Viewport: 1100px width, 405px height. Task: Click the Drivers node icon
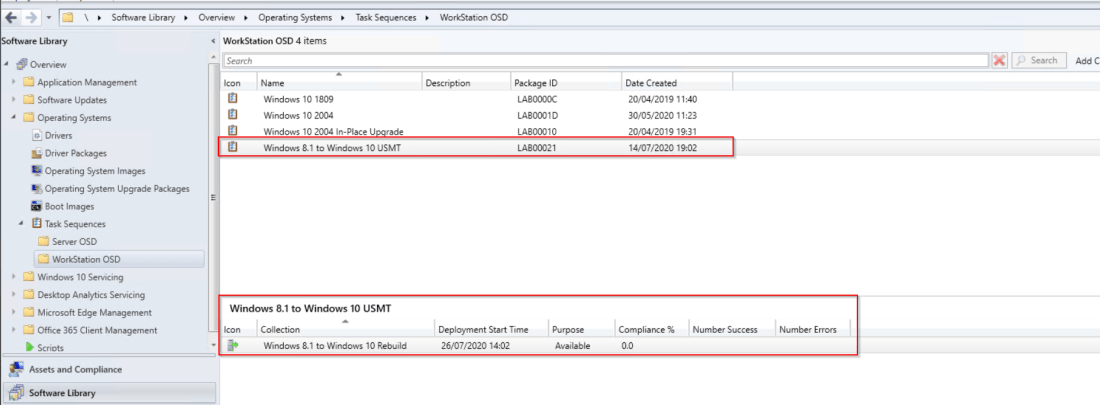click(x=37, y=135)
